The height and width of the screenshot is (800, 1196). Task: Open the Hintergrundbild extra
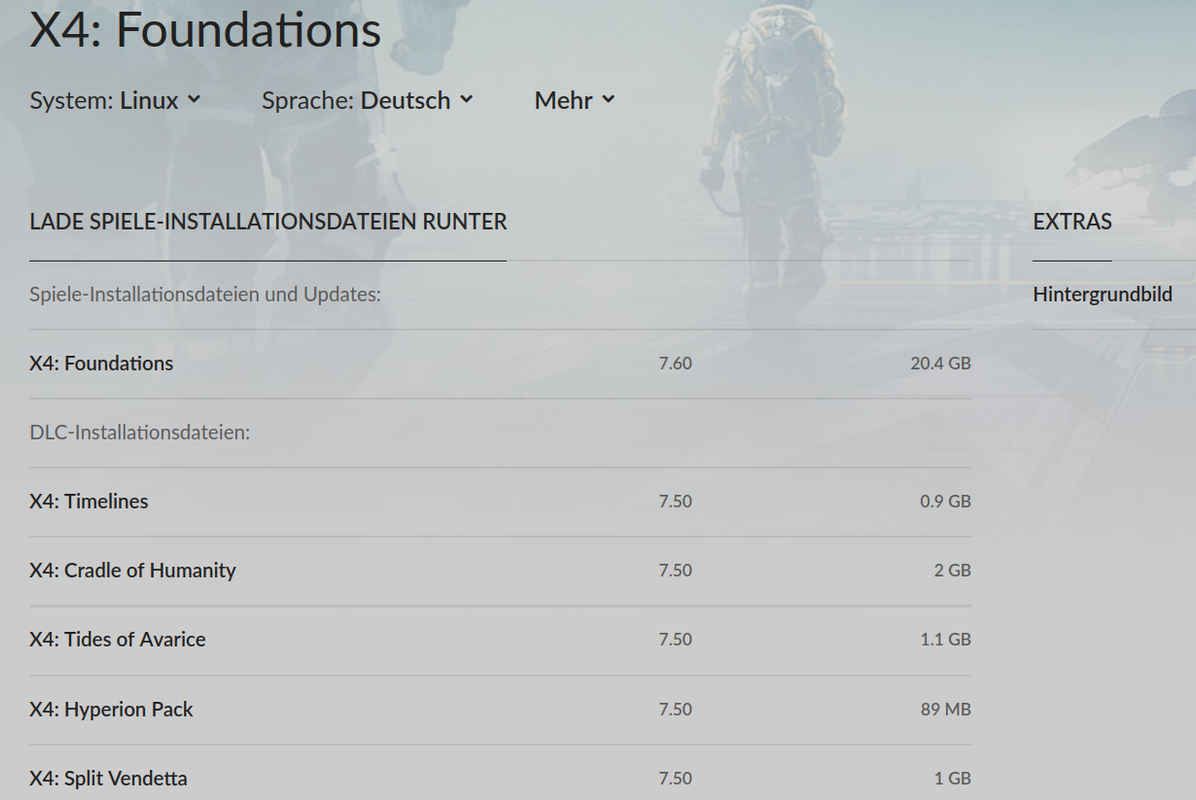point(1102,294)
